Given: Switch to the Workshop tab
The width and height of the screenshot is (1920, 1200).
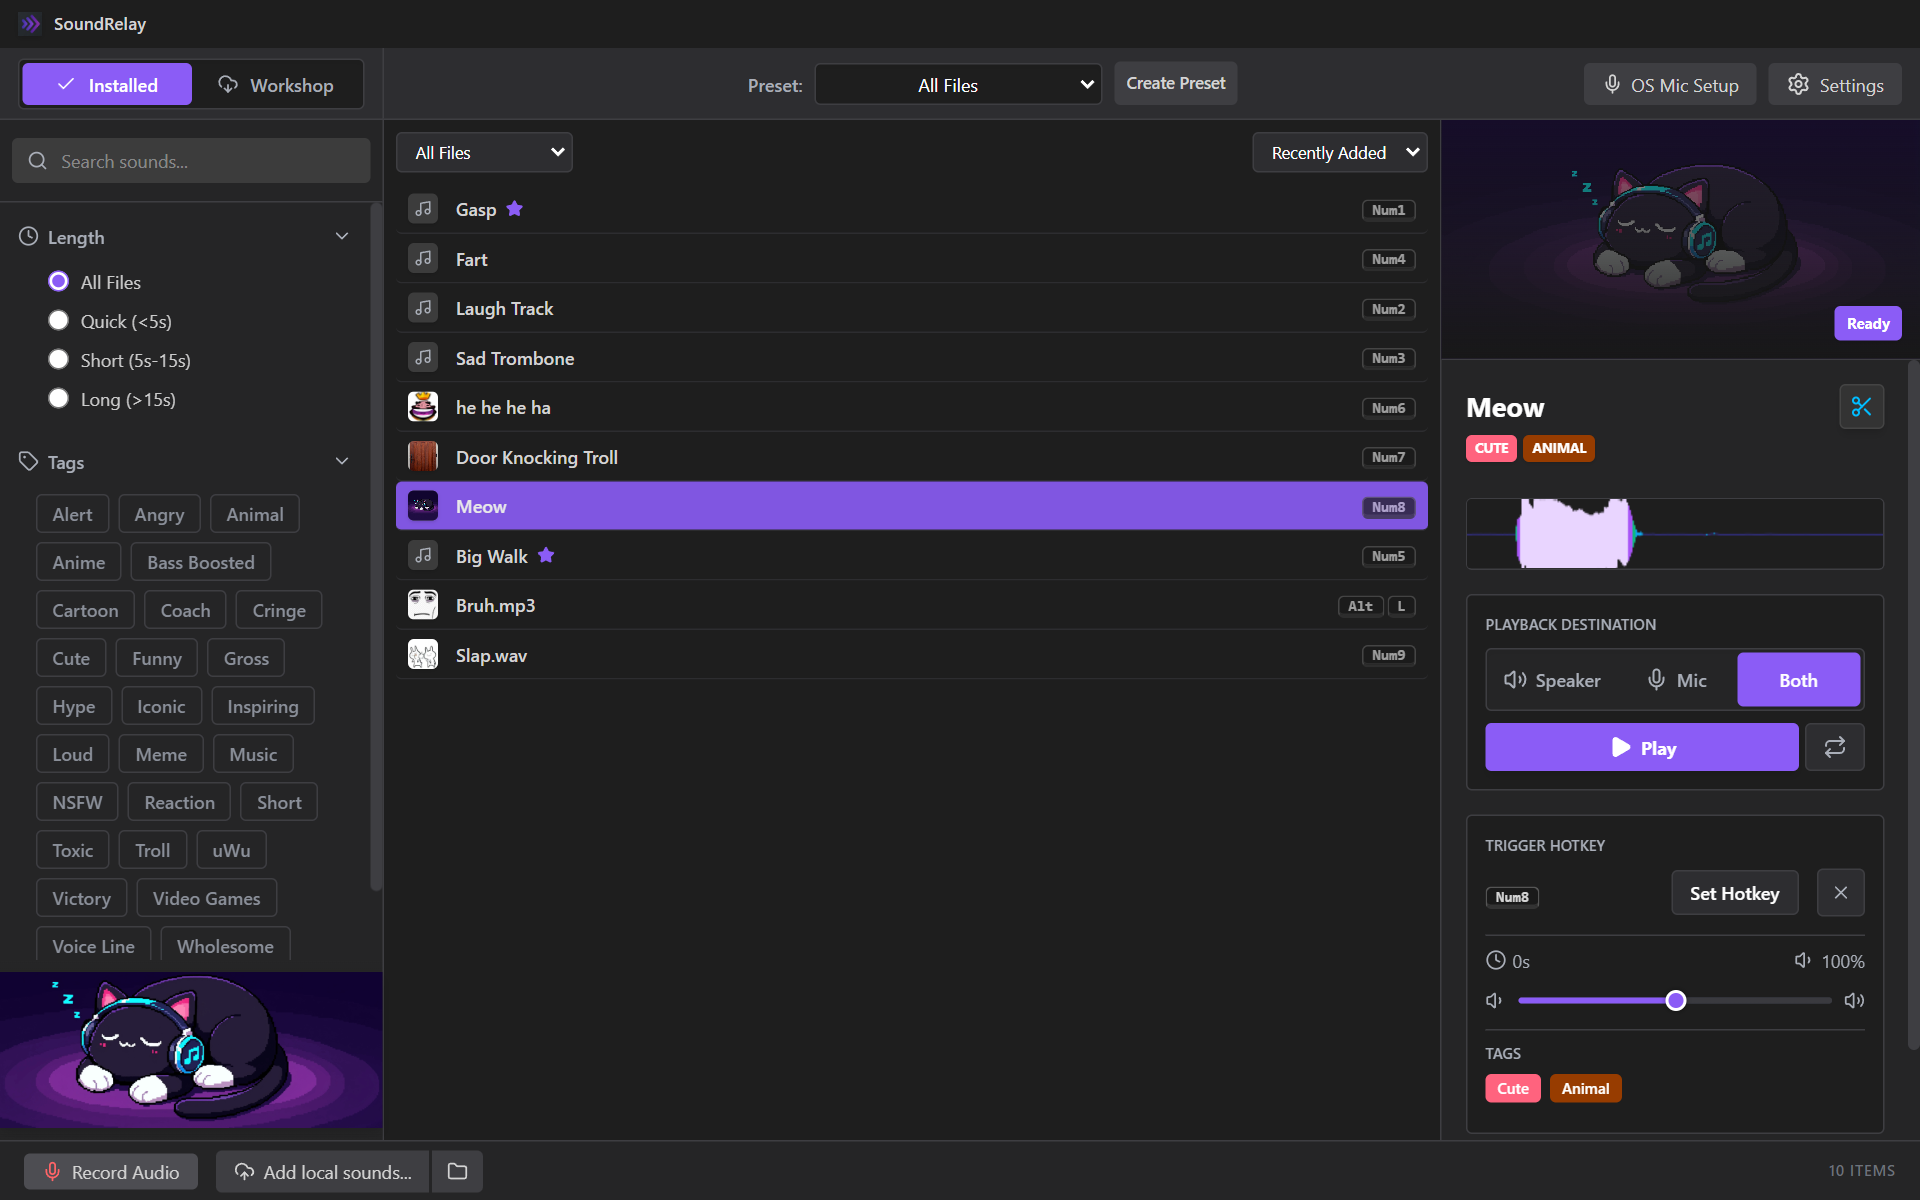Looking at the screenshot, I should (277, 84).
